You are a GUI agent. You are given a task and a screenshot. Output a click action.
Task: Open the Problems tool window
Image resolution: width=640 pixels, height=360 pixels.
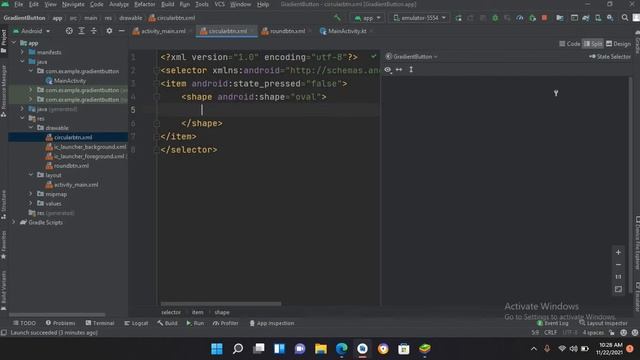coord(60,323)
